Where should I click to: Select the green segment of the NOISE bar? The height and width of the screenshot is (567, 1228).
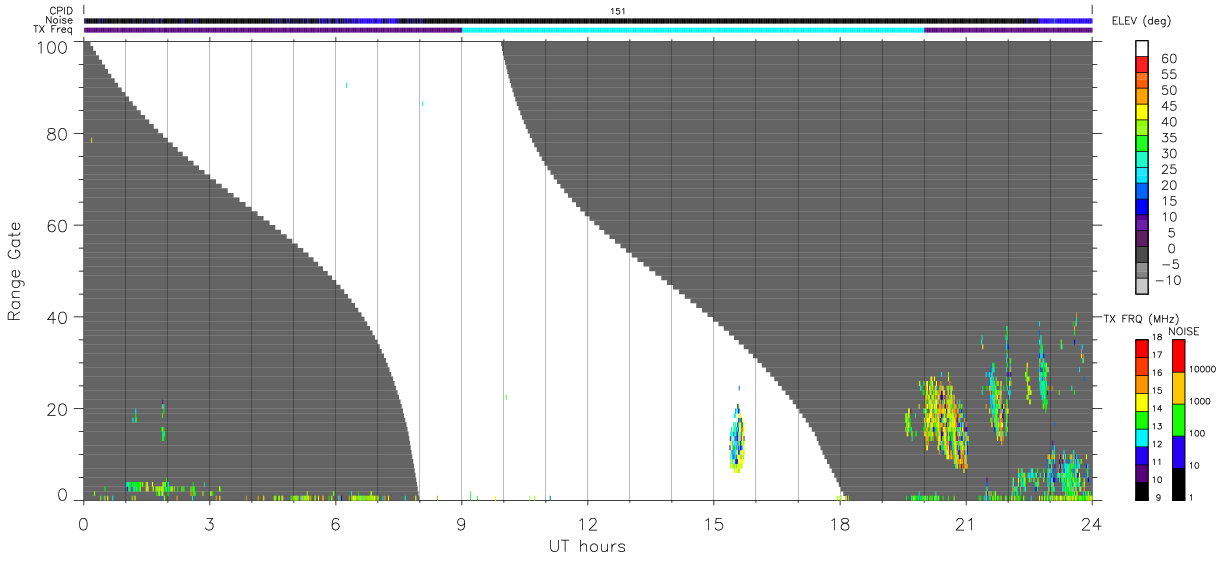(1178, 419)
